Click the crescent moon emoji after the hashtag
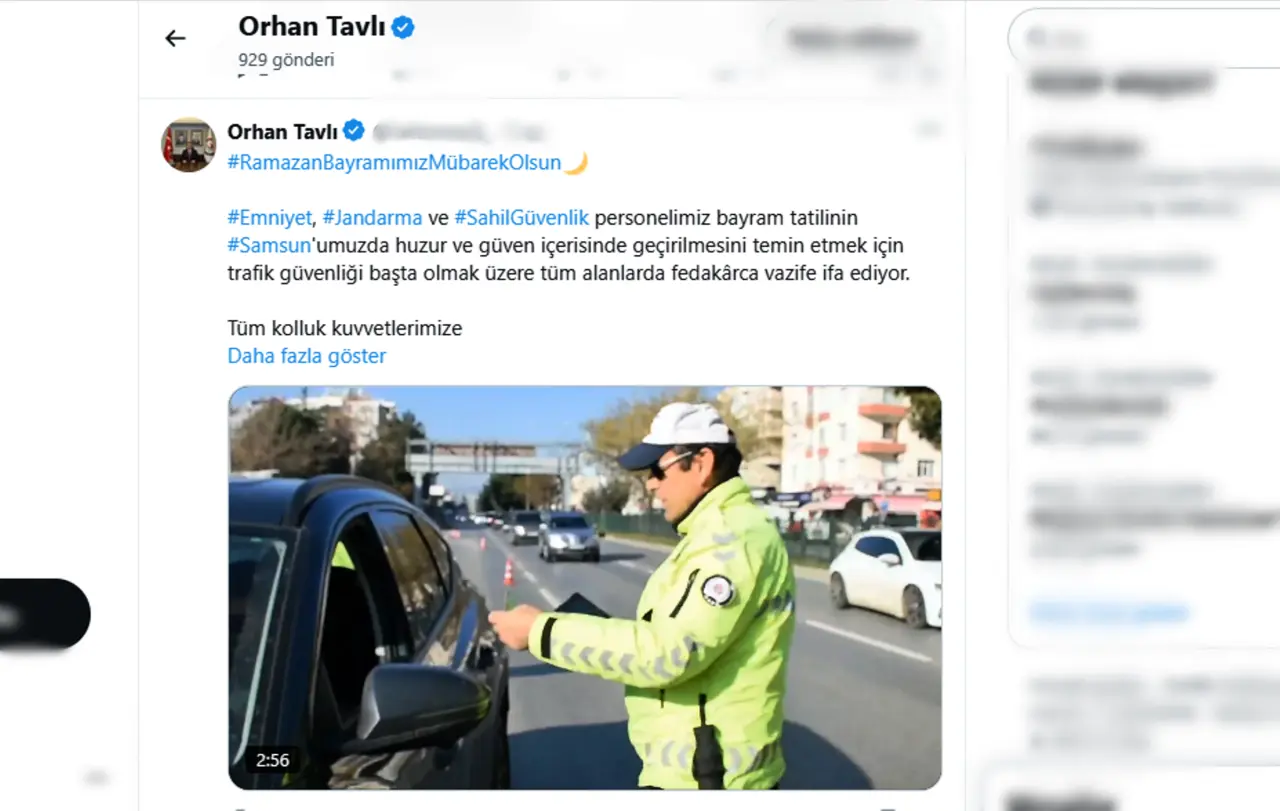Image resolution: width=1280 pixels, height=811 pixels. (x=575, y=163)
